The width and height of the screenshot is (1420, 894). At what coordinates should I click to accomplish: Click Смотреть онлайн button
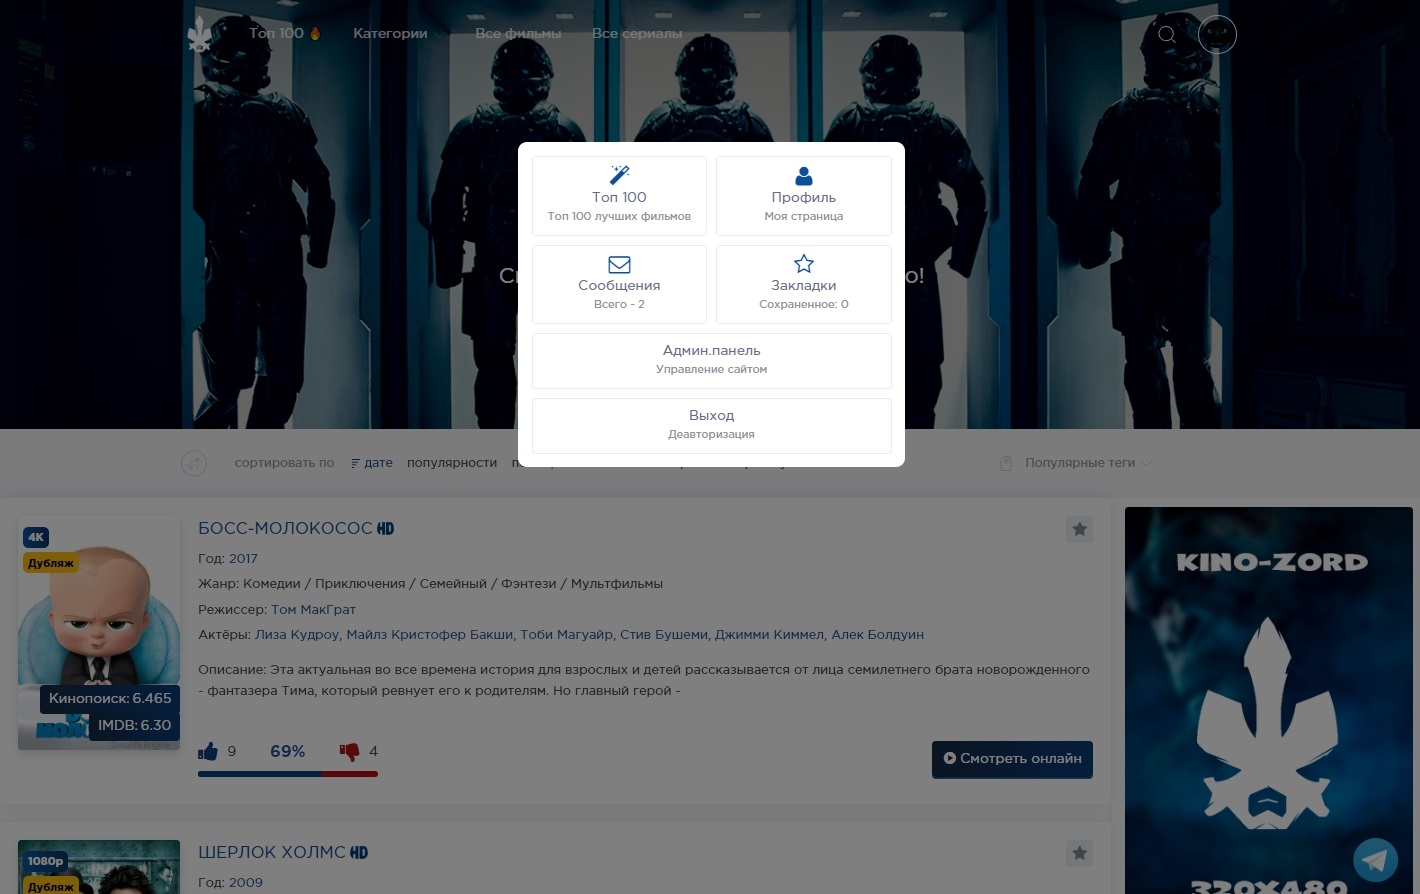[1012, 759]
